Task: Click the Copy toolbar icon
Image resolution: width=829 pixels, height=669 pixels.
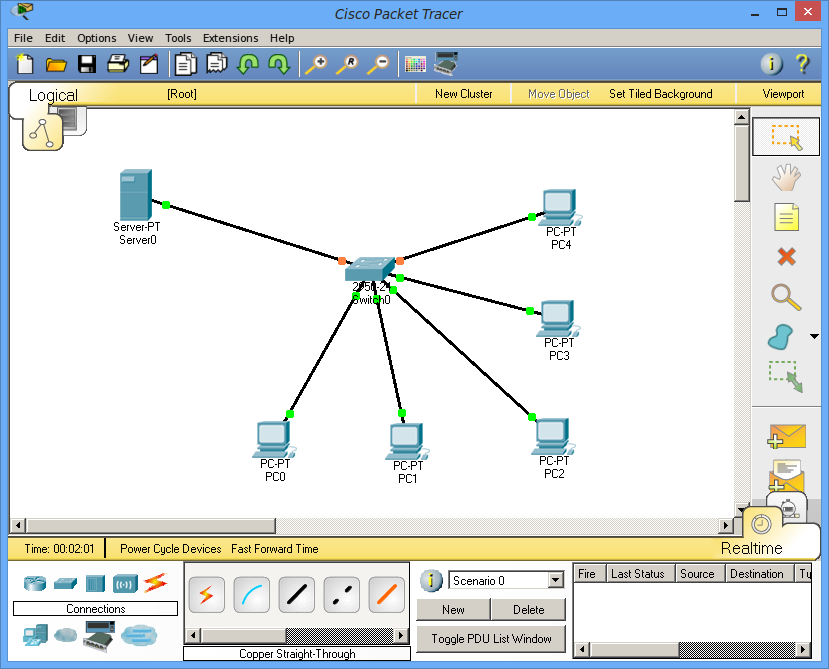Action: coord(186,64)
